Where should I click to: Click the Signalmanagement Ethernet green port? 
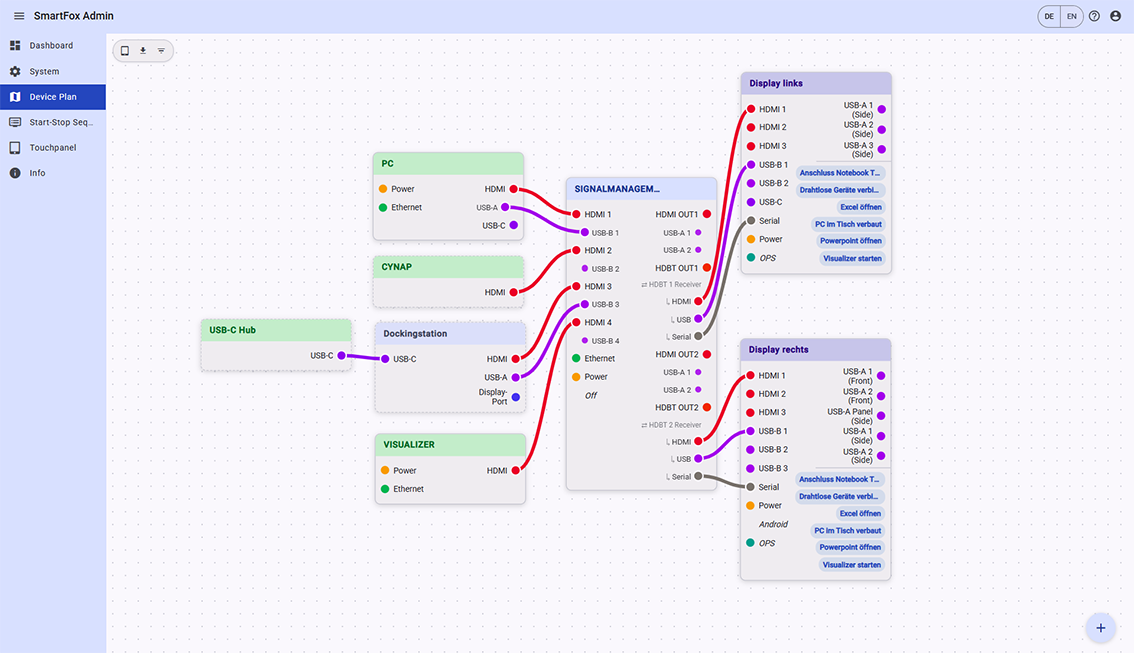point(576,359)
